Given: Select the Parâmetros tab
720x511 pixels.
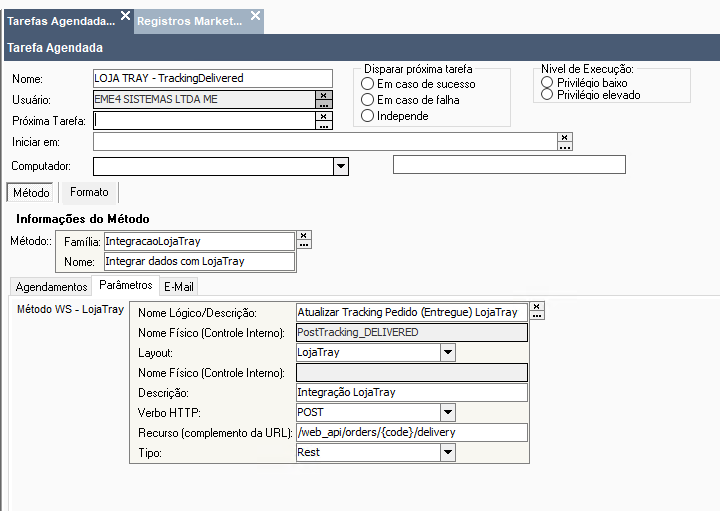Looking at the screenshot, I should [125, 285].
